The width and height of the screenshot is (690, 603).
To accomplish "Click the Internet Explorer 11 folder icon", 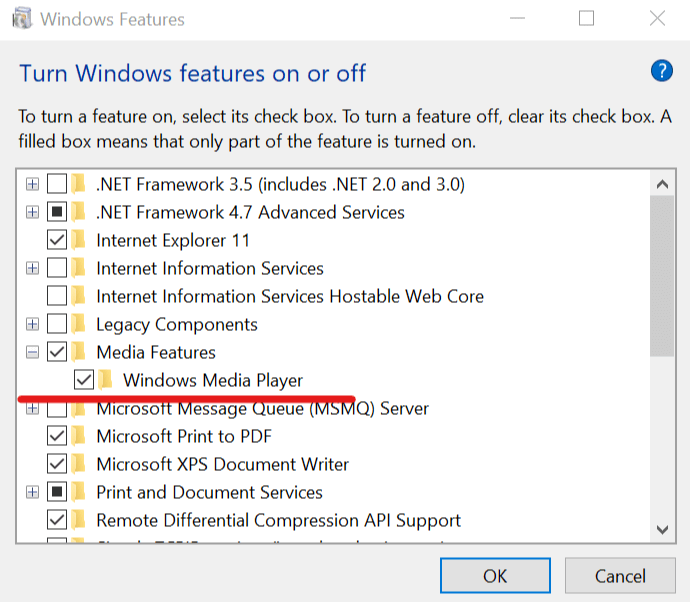I will tap(78, 240).
